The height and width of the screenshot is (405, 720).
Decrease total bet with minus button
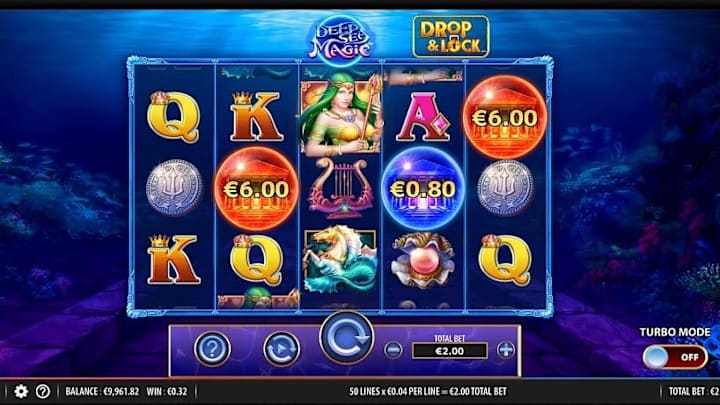tap(393, 350)
